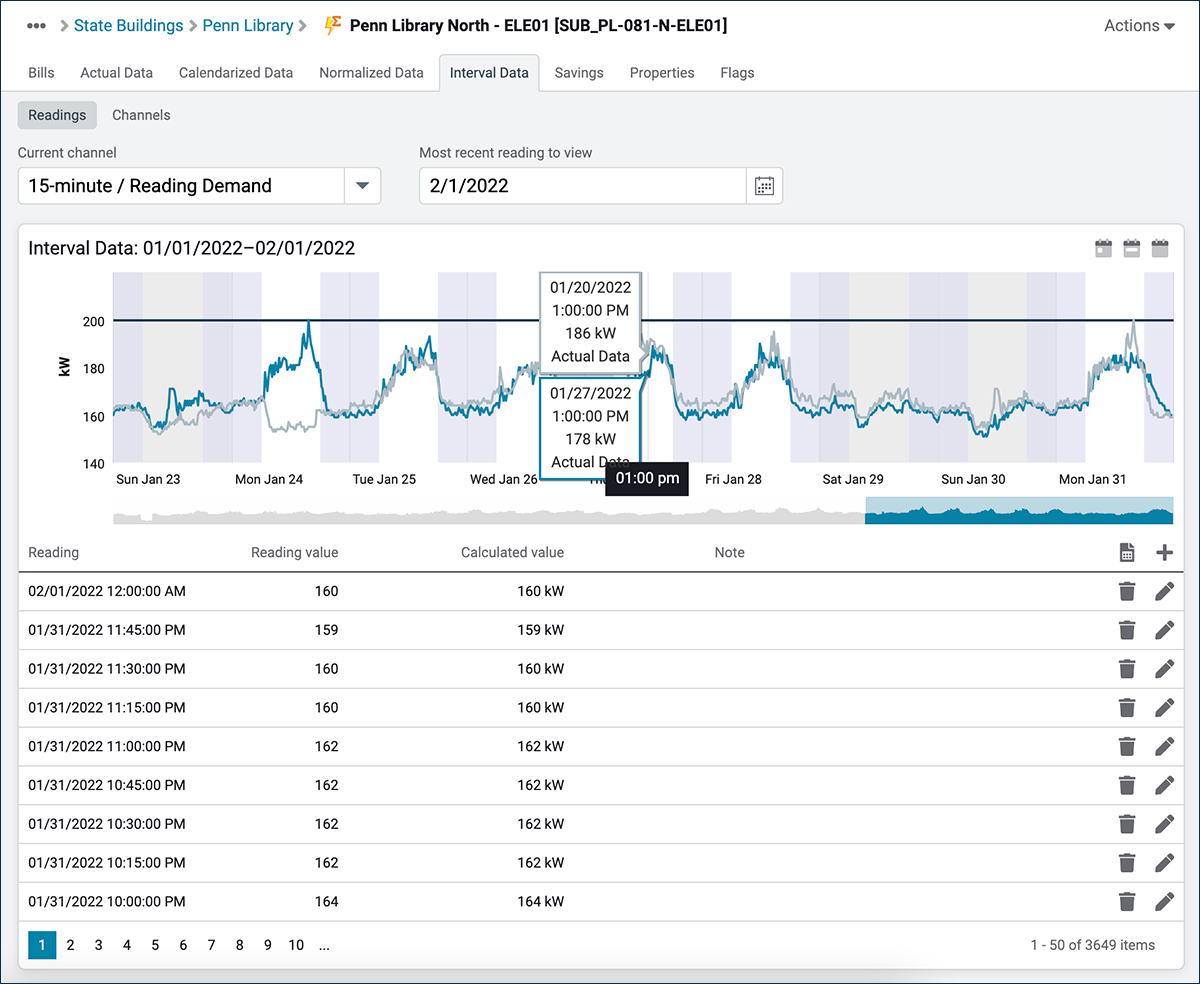Viewport: 1200px width, 984px height.
Task: Open calendar picker for most recent reading
Action: click(x=764, y=186)
